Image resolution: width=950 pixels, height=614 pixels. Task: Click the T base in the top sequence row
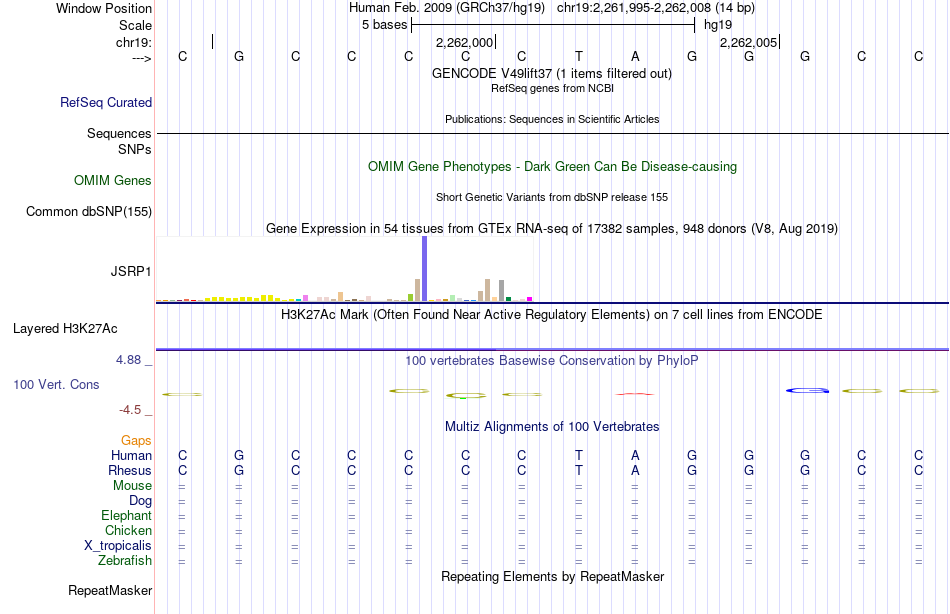coord(579,56)
